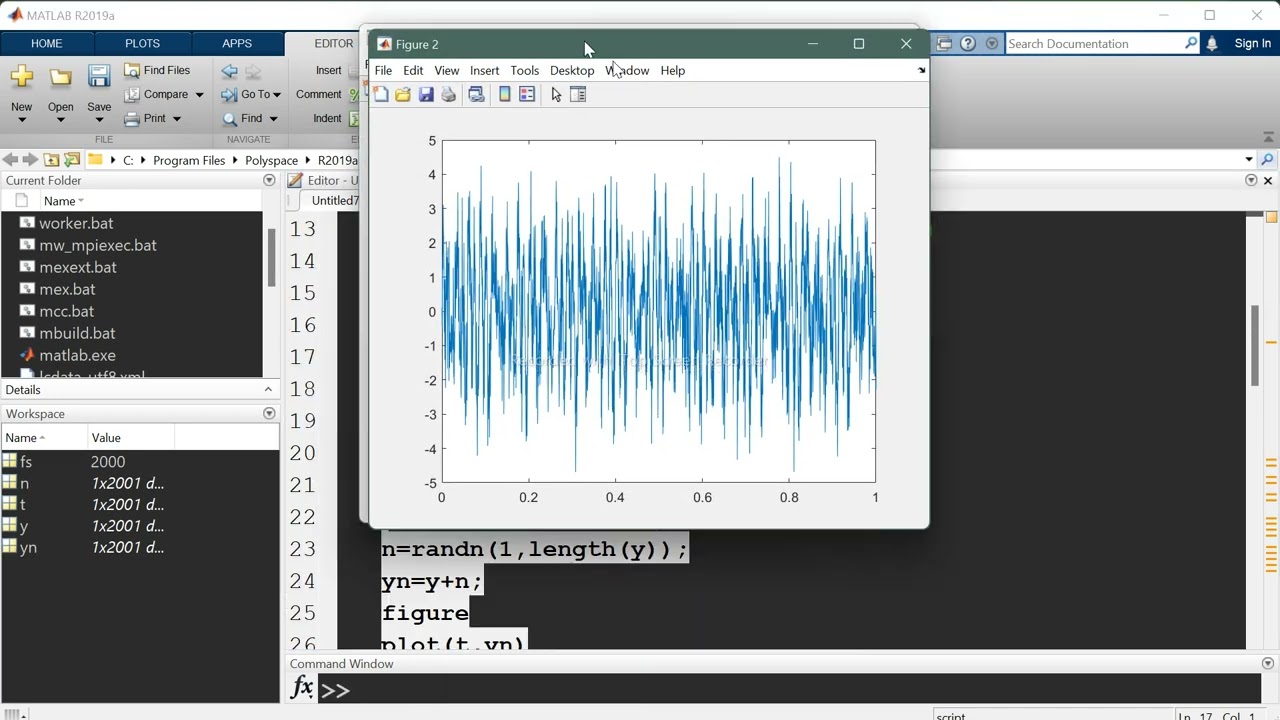Open the Workspace panel actions dropdown
The image size is (1280, 720).
(269, 413)
